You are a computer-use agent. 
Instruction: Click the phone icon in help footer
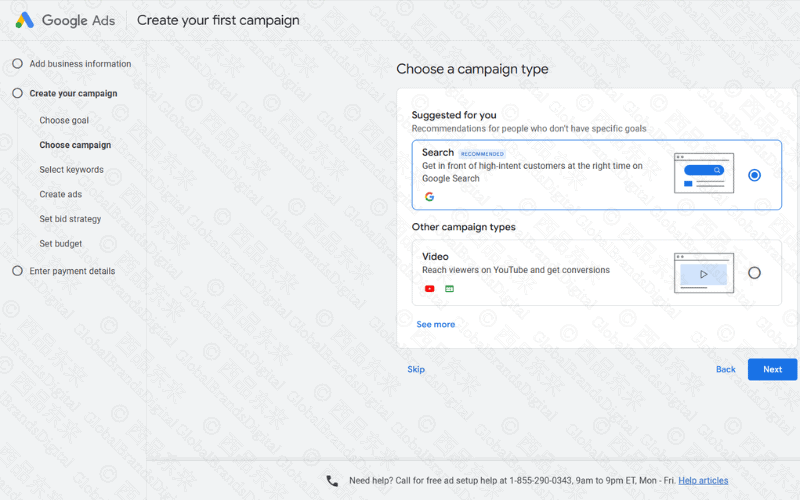point(332,481)
